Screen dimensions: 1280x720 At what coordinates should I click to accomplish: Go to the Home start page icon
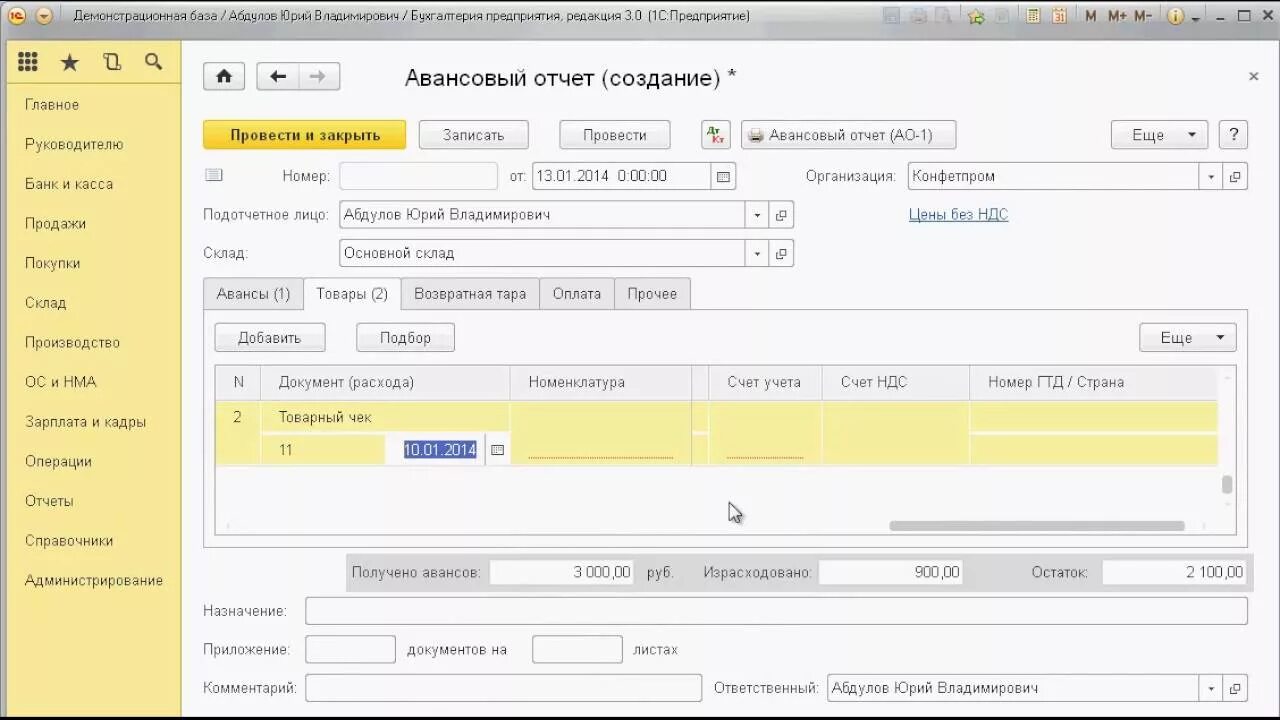[224, 77]
